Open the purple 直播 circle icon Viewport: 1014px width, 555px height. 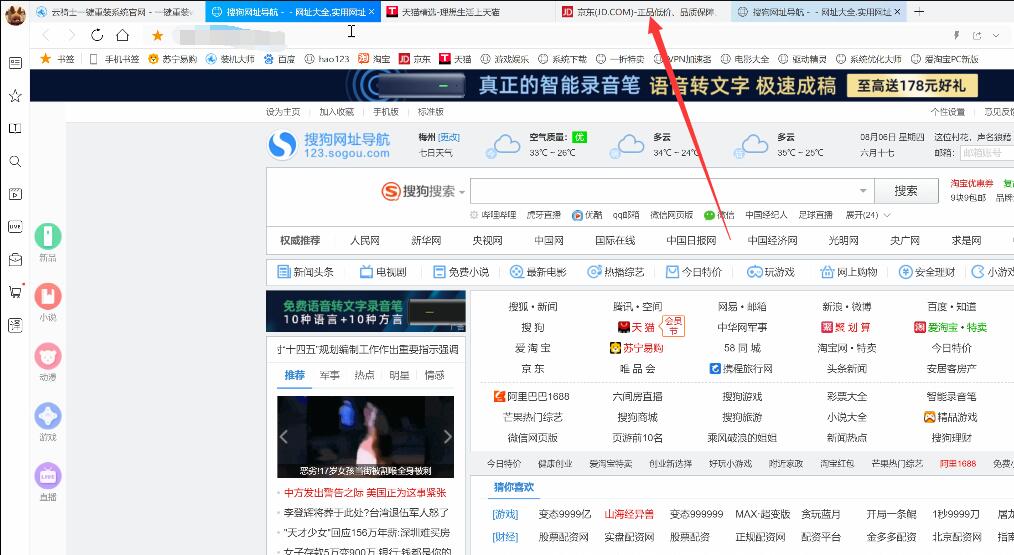click(48, 476)
